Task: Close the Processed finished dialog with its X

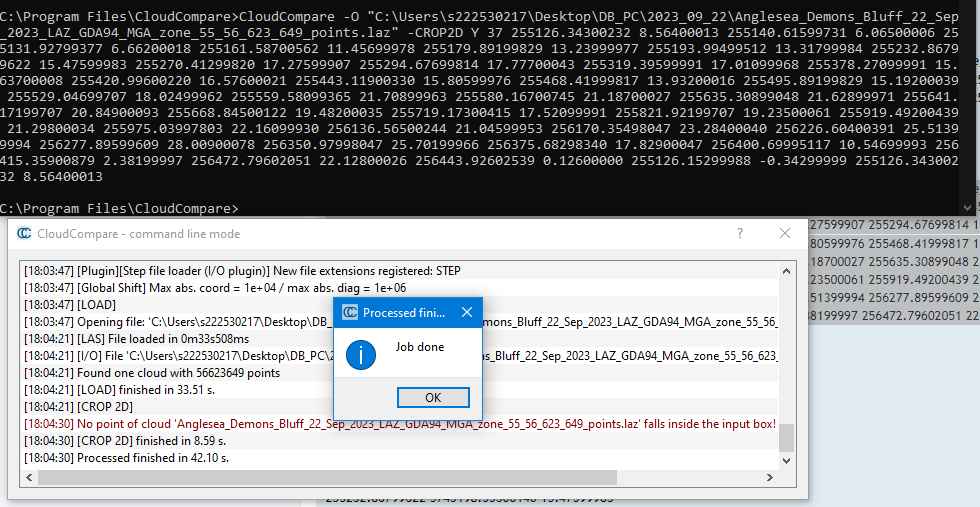Action: (467, 313)
